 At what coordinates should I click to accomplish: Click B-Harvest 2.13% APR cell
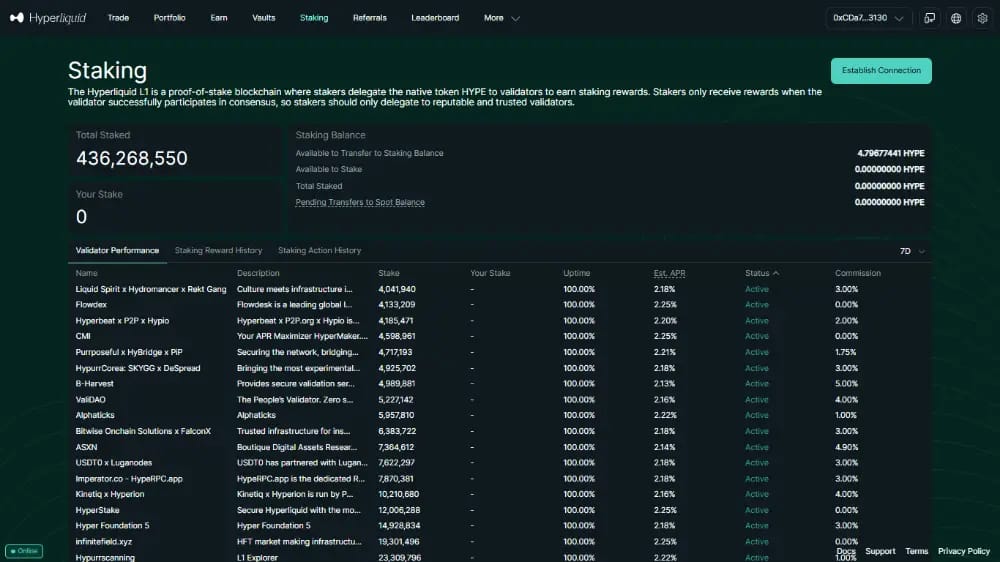[x=665, y=384]
